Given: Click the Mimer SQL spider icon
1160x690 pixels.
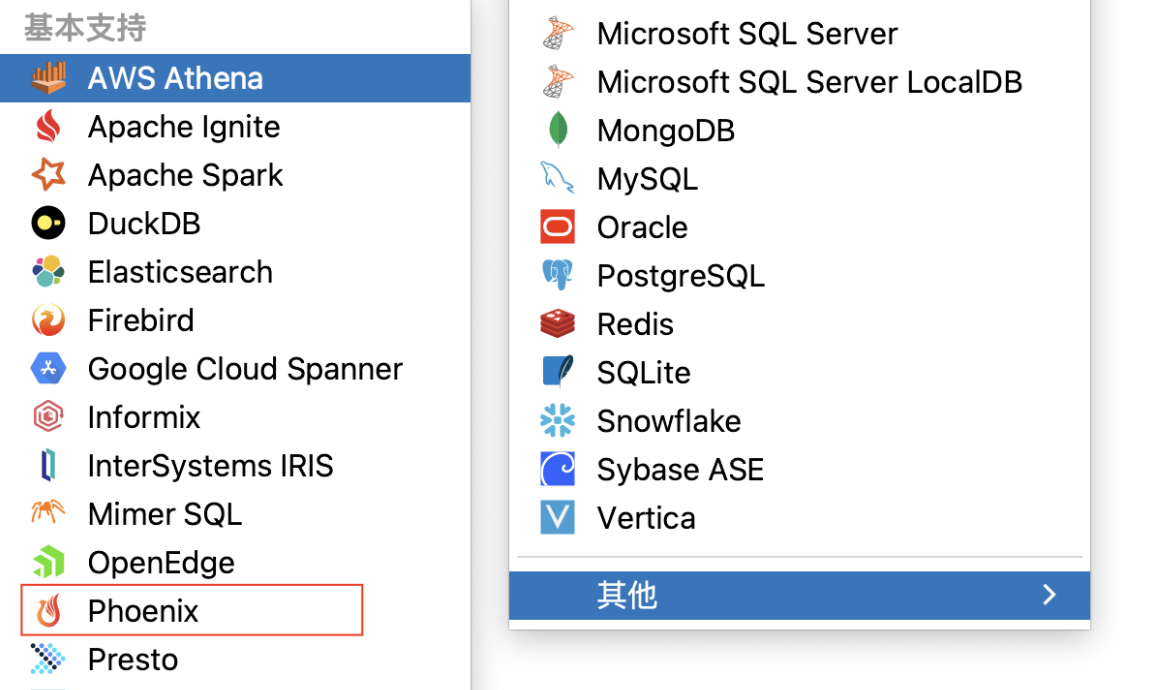Looking at the screenshot, I should tap(49, 513).
